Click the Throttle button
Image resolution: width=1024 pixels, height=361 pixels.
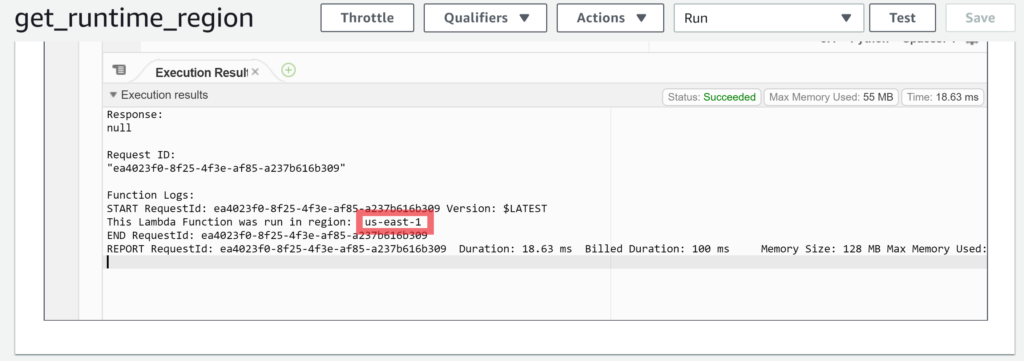click(367, 18)
